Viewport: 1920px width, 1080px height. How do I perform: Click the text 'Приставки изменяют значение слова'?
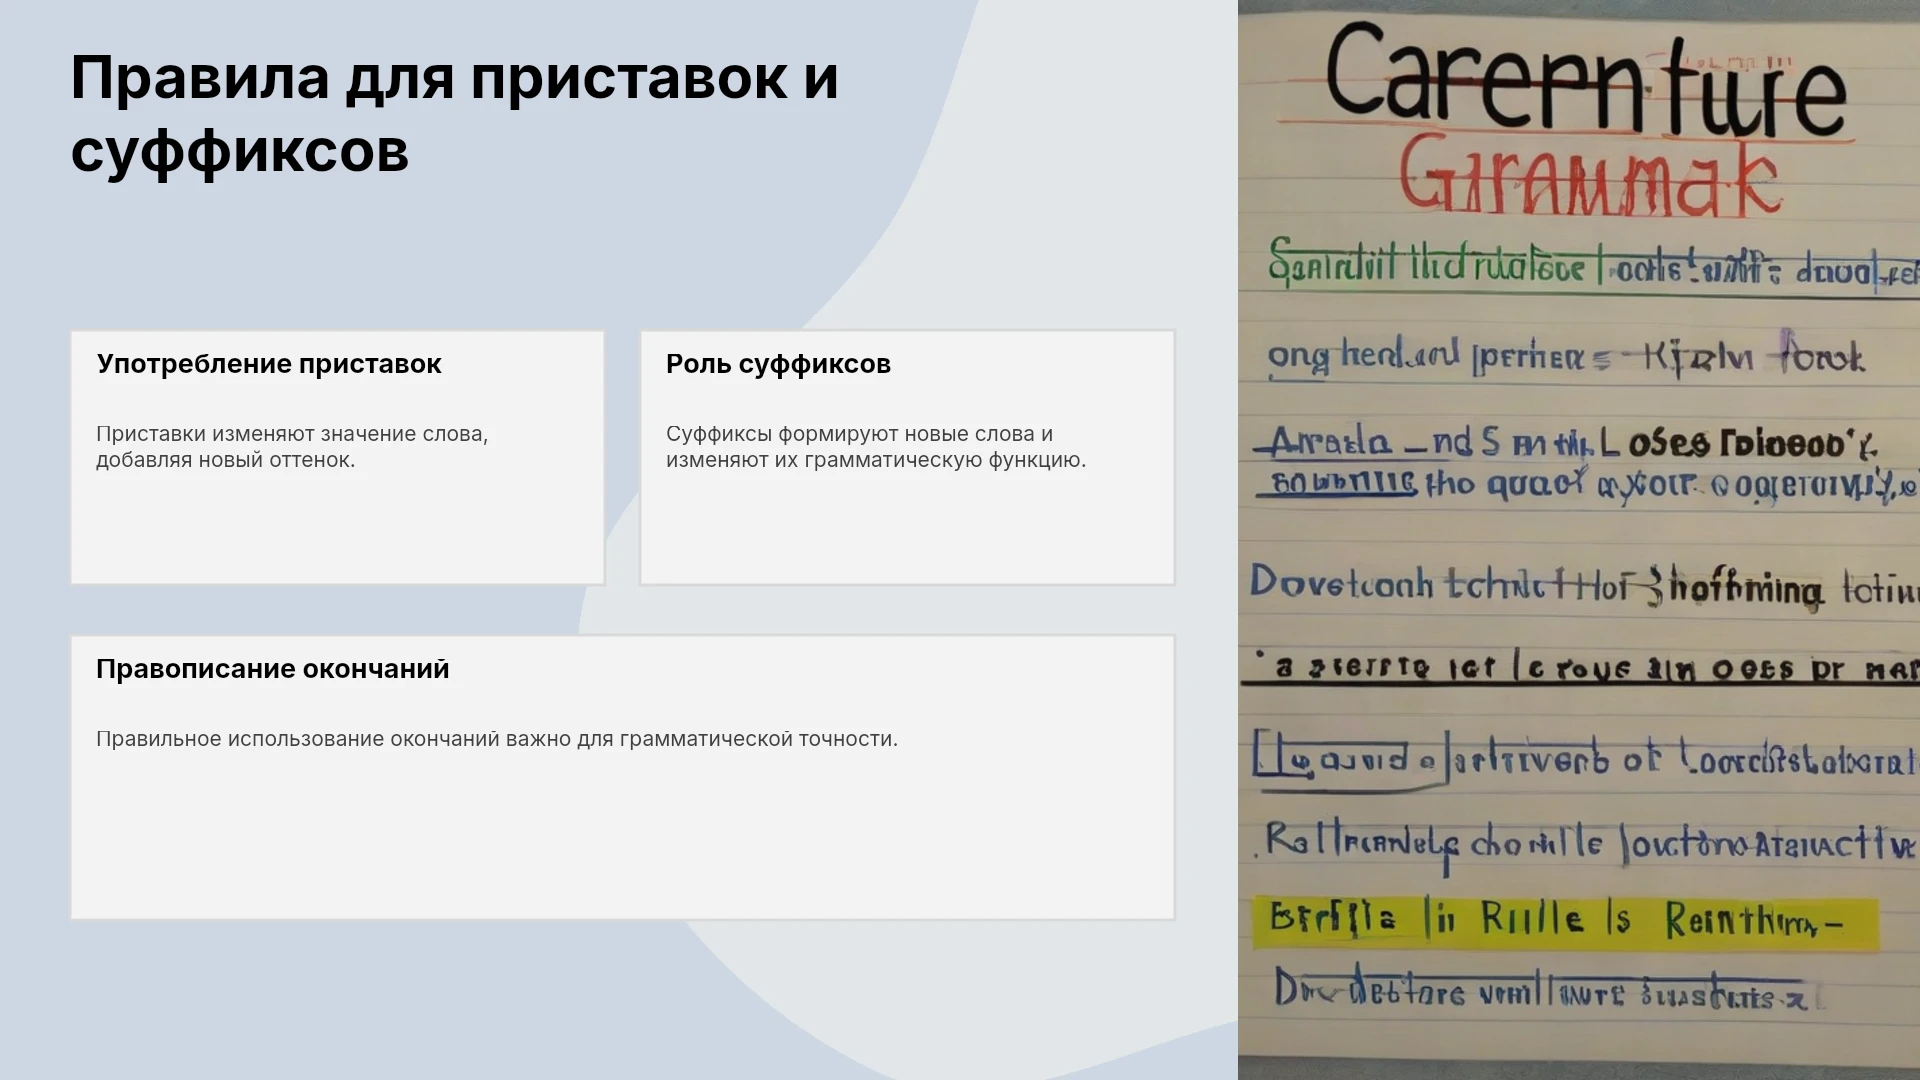coord(292,434)
